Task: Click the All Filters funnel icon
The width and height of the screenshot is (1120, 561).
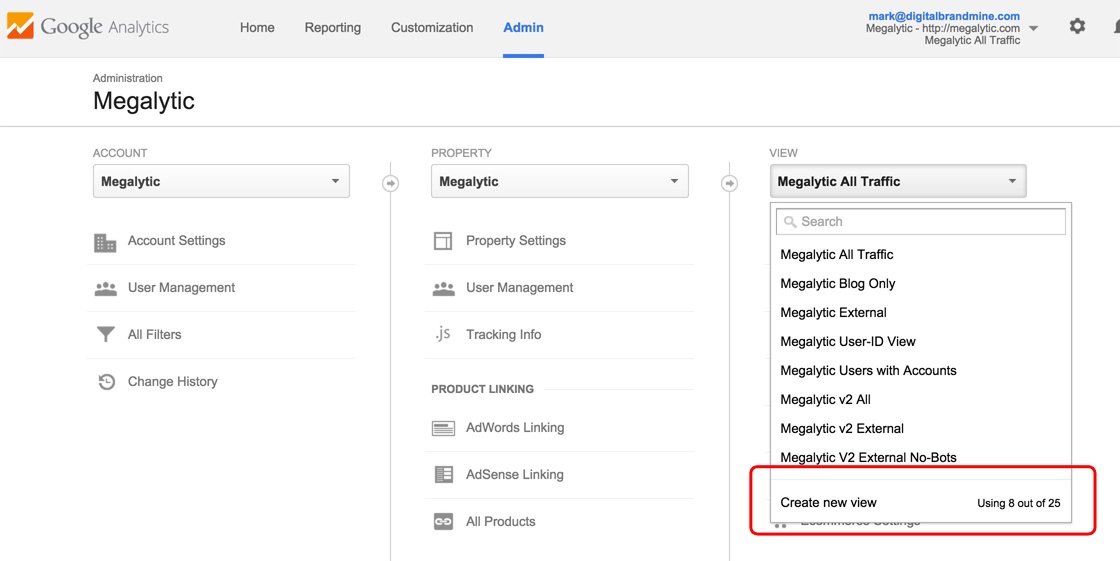Action: [x=105, y=335]
